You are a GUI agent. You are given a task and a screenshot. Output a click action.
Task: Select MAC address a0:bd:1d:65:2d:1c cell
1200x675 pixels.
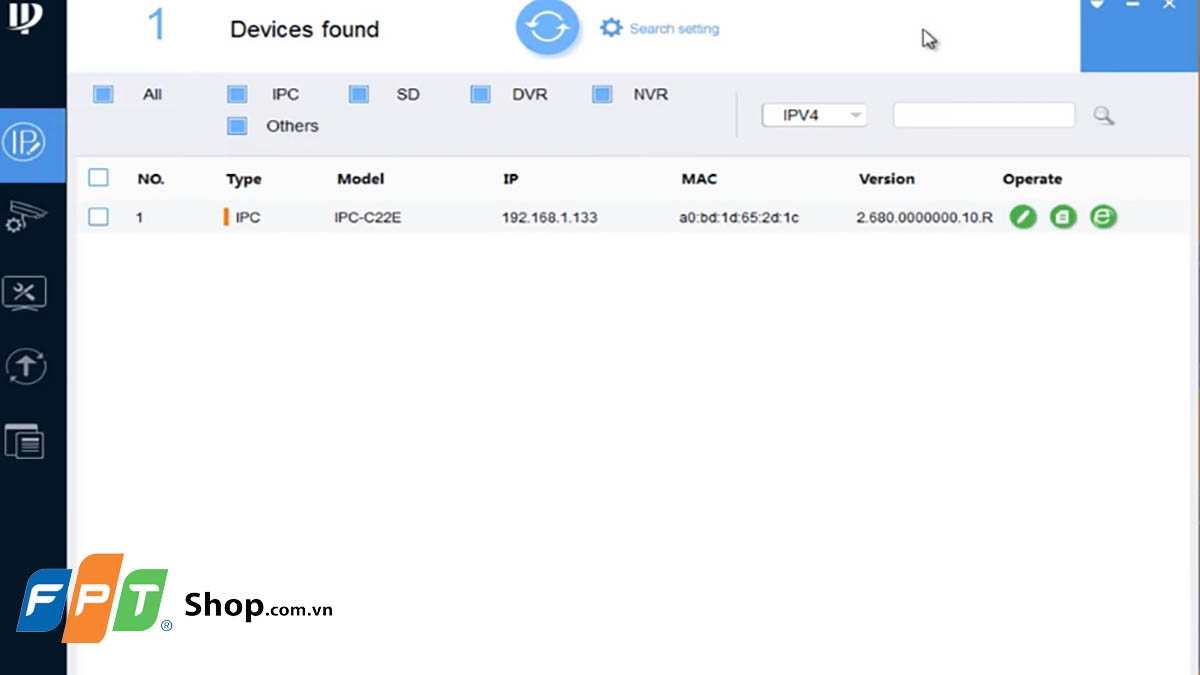point(739,217)
